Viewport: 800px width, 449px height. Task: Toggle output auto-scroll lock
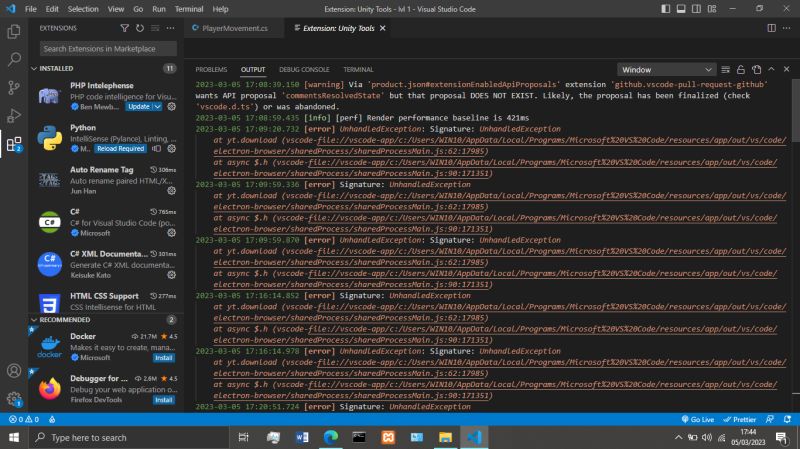pos(741,69)
